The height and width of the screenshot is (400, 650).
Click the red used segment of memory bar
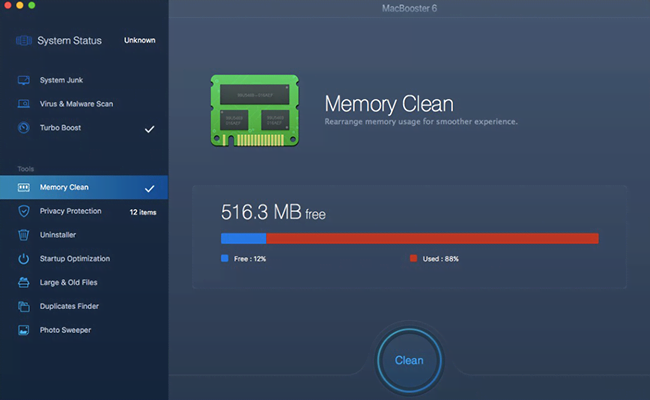[432, 238]
